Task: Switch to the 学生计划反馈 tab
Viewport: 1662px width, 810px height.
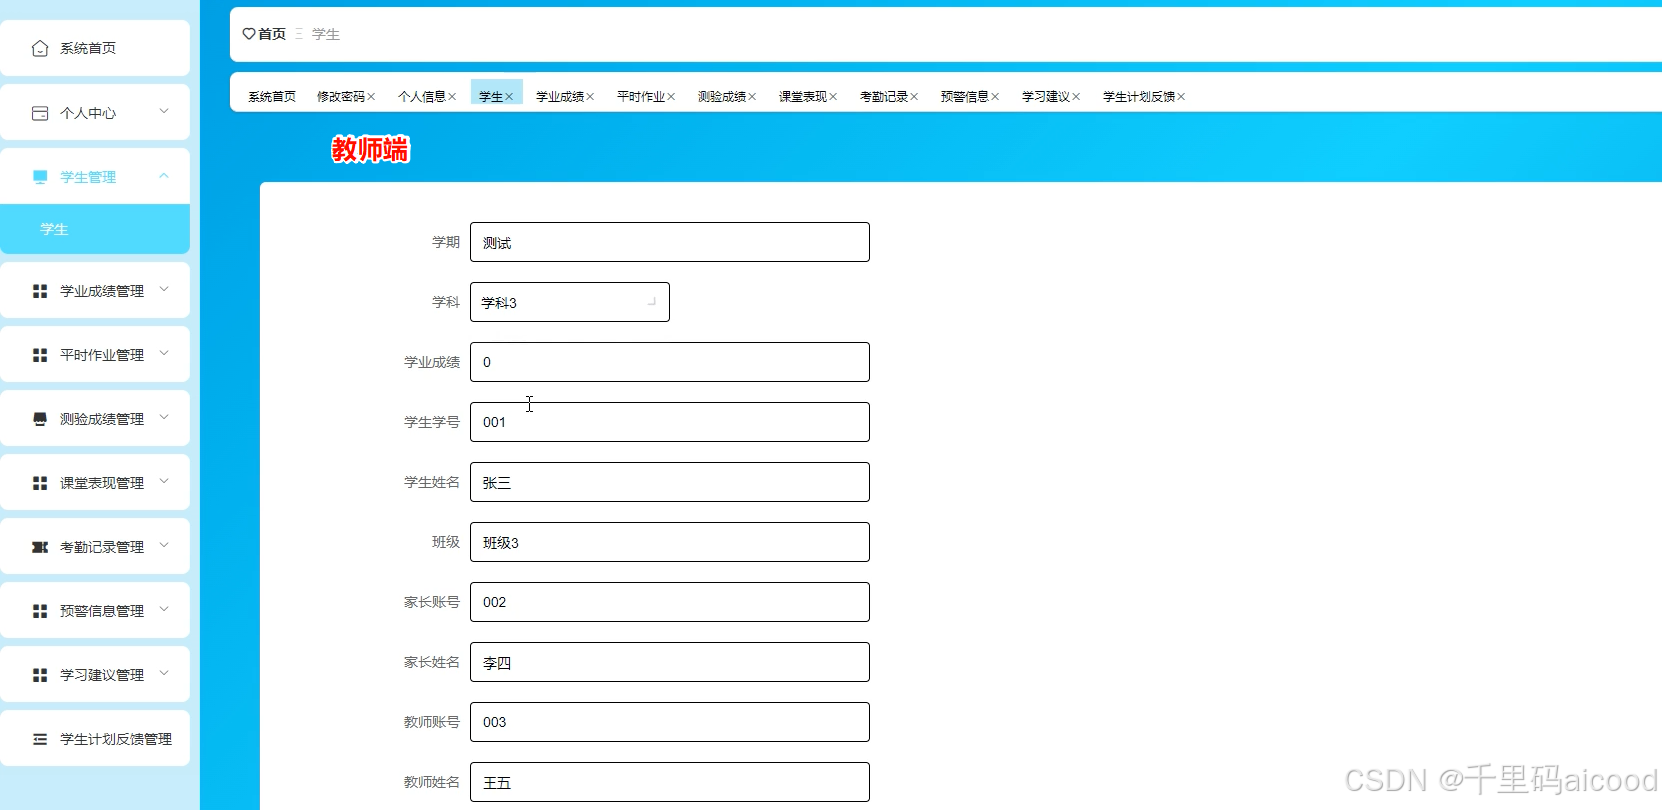Action: [x=1139, y=97]
